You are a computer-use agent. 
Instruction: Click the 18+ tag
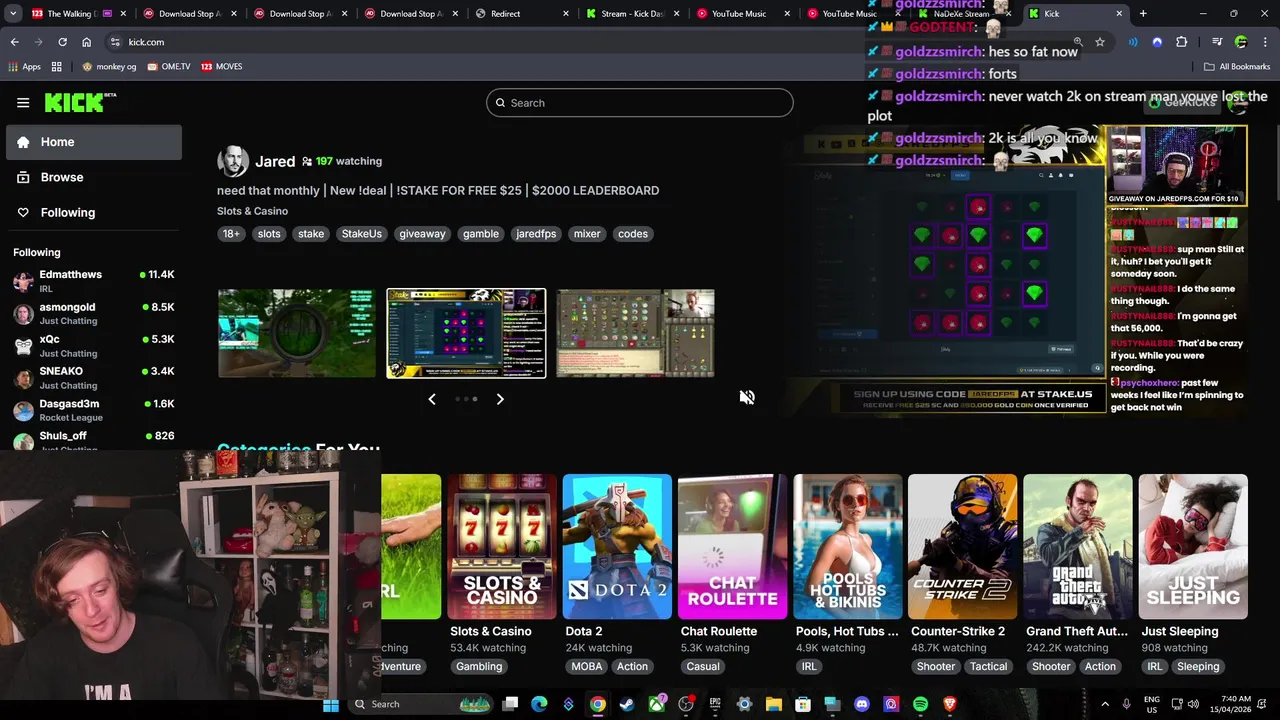[231, 234]
